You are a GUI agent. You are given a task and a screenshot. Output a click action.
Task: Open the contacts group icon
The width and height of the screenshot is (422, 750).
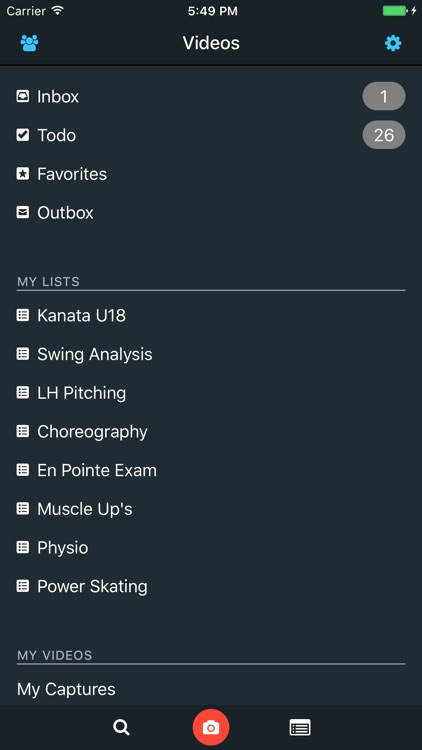click(29, 44)
